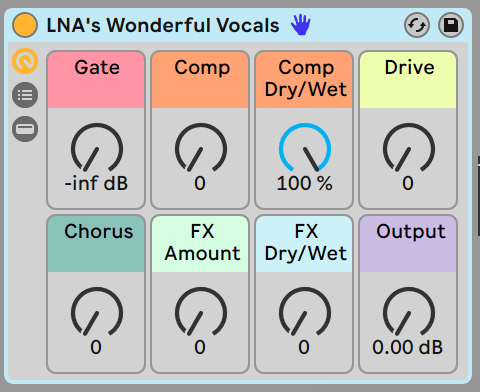The image size is (480, 392).
Task: Select the purple Output macro label
Action: click(408, 244)
